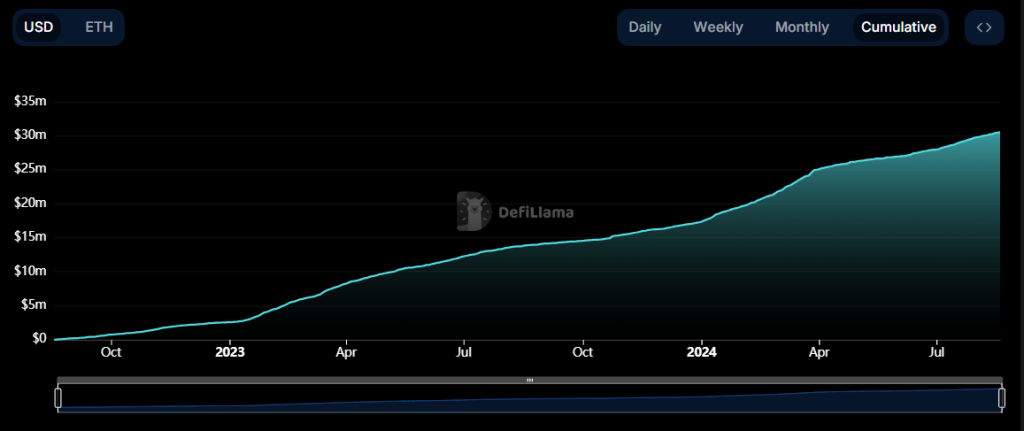Click the $15m y-axis label

tap(31, 237)
